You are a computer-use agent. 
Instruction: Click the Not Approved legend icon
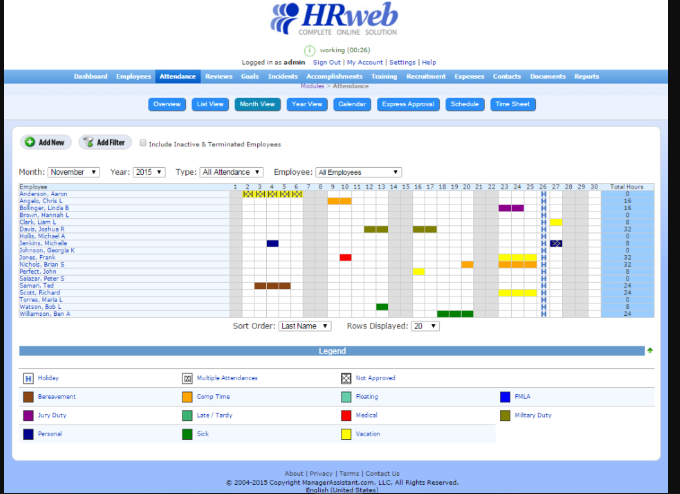click(346, 378)
